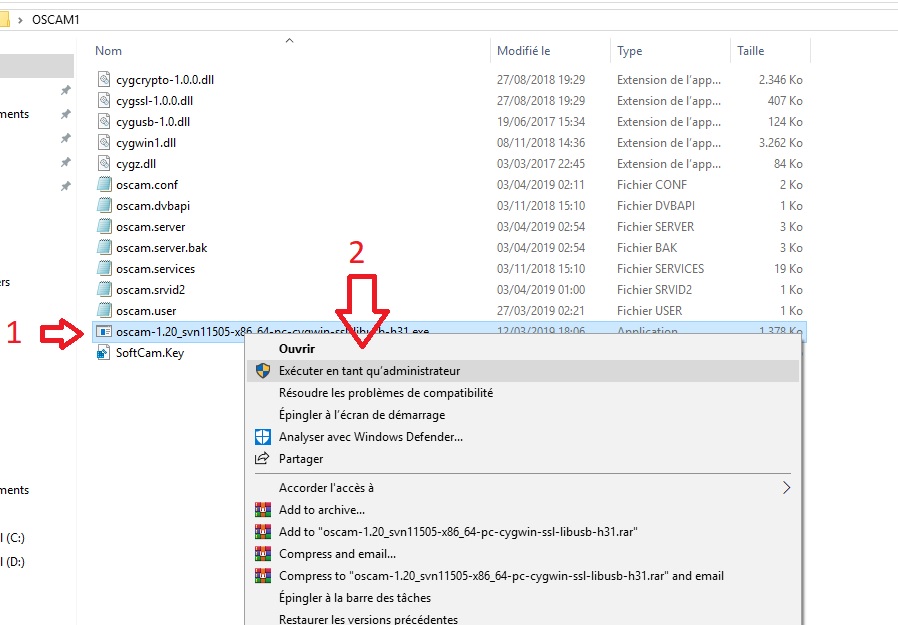Select the oscam.conf file name

pyautogui.click(x=147, y=184)
